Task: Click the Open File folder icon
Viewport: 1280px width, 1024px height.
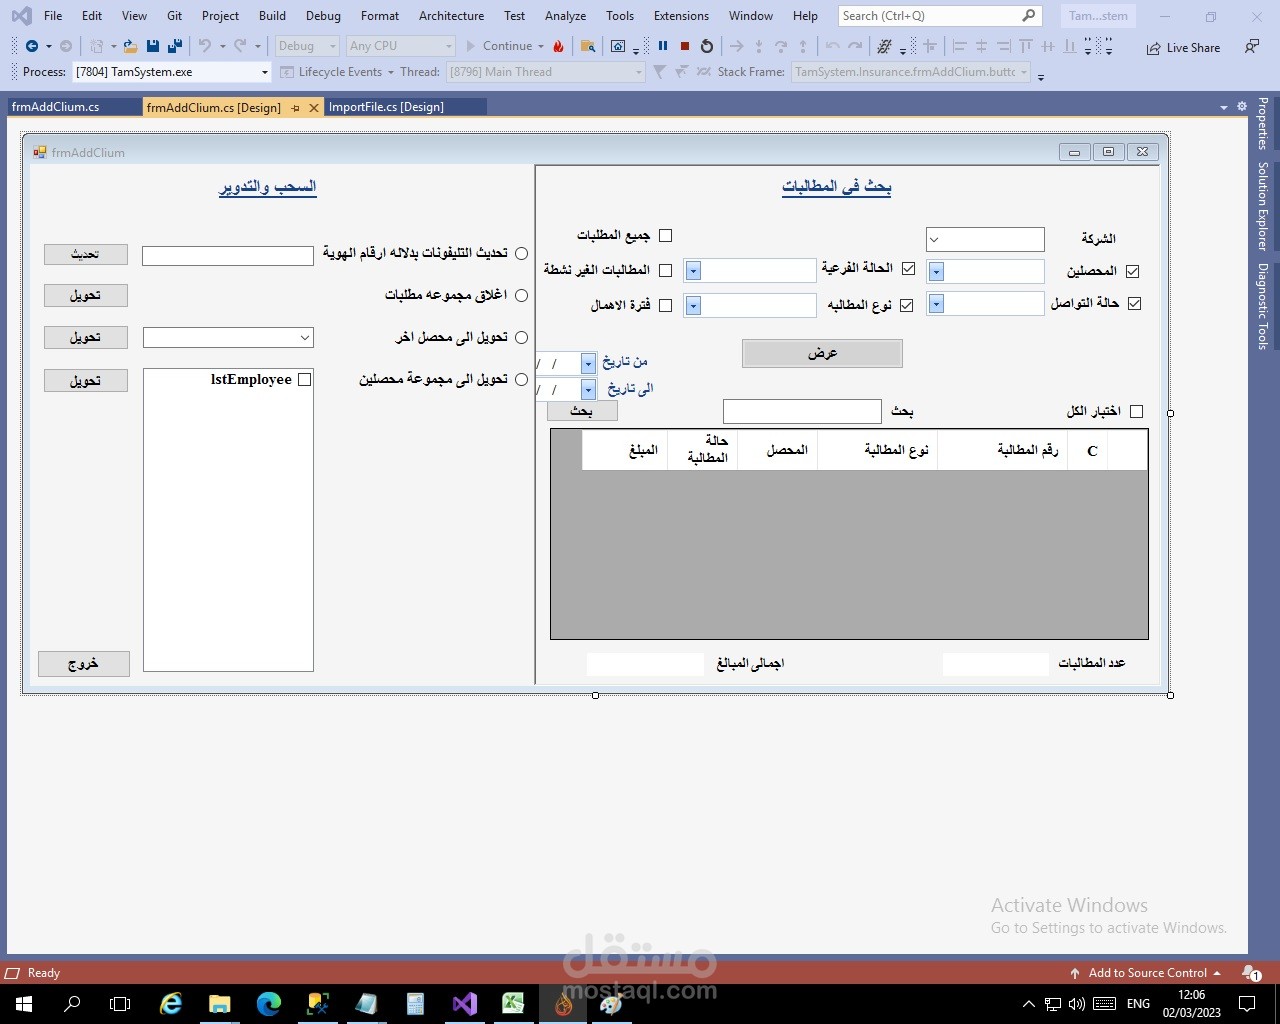Action: [x=130, y=46]
